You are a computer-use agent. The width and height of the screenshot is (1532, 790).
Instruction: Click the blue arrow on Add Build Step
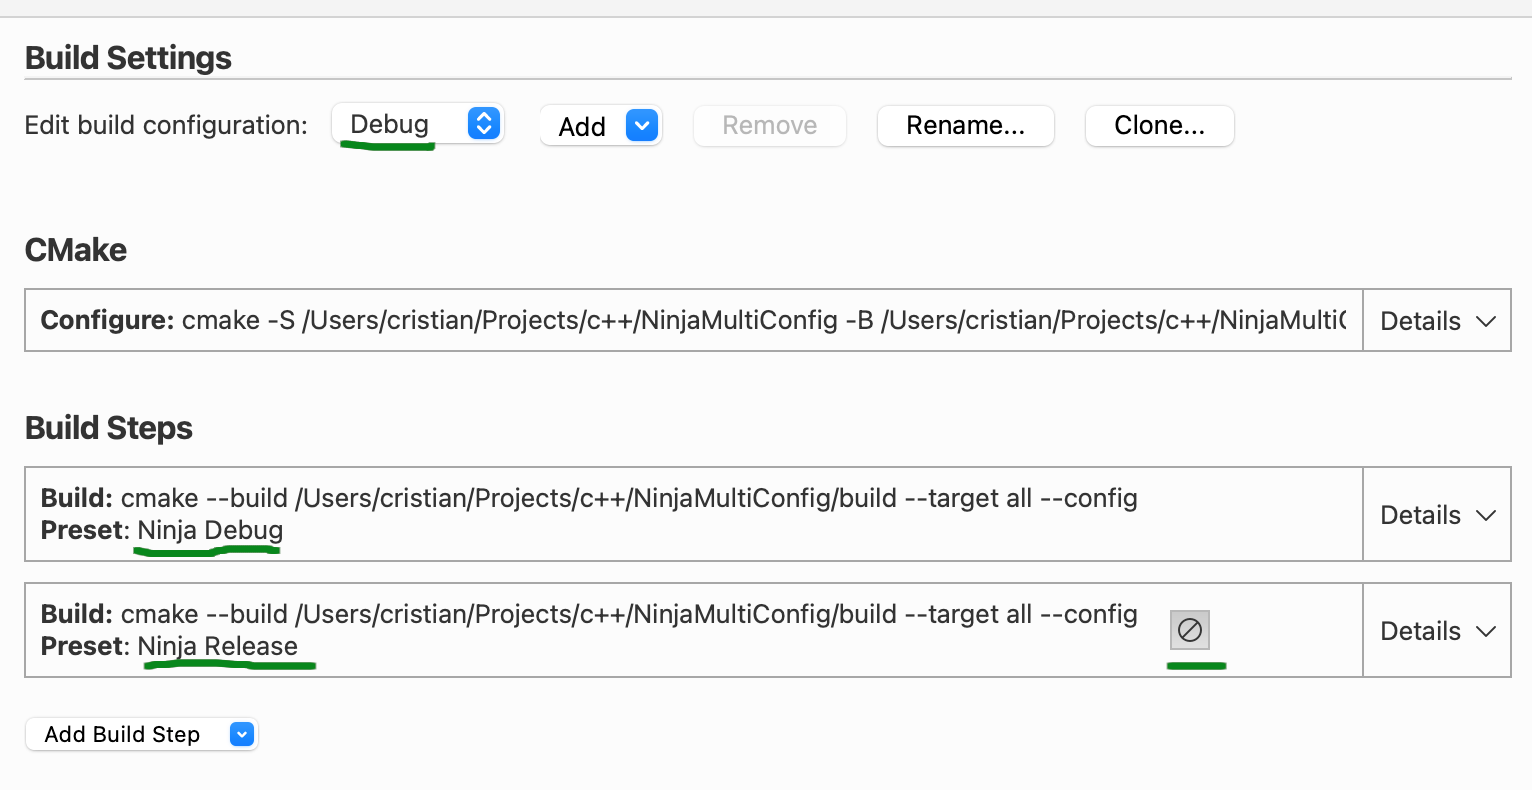[241, 734]
